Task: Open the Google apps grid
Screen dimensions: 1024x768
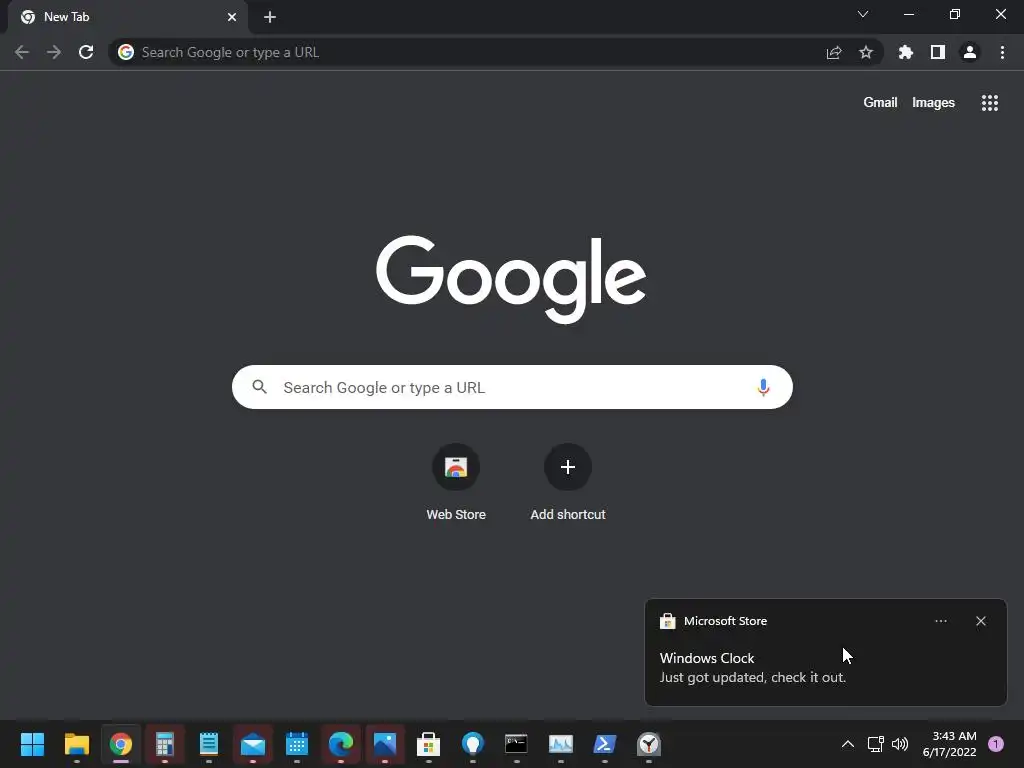Action: tap(990, 103)
